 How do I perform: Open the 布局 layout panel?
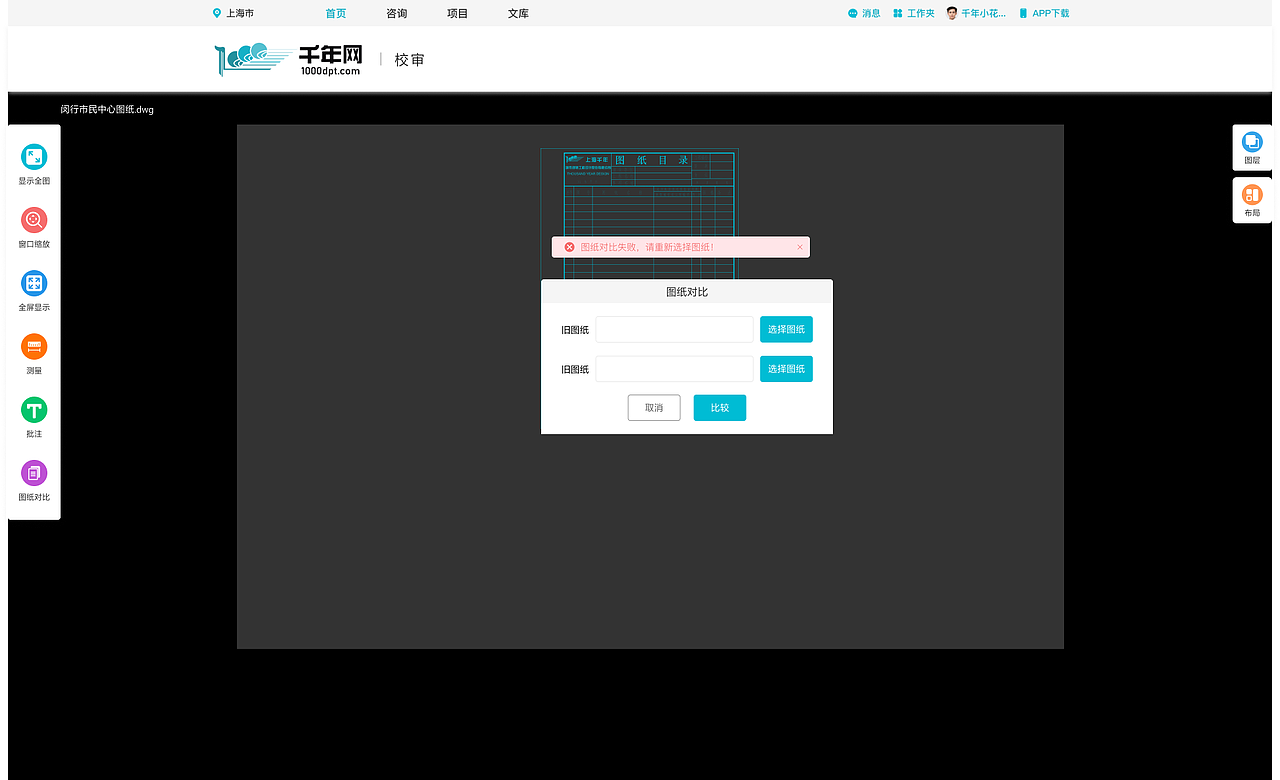1252,200
